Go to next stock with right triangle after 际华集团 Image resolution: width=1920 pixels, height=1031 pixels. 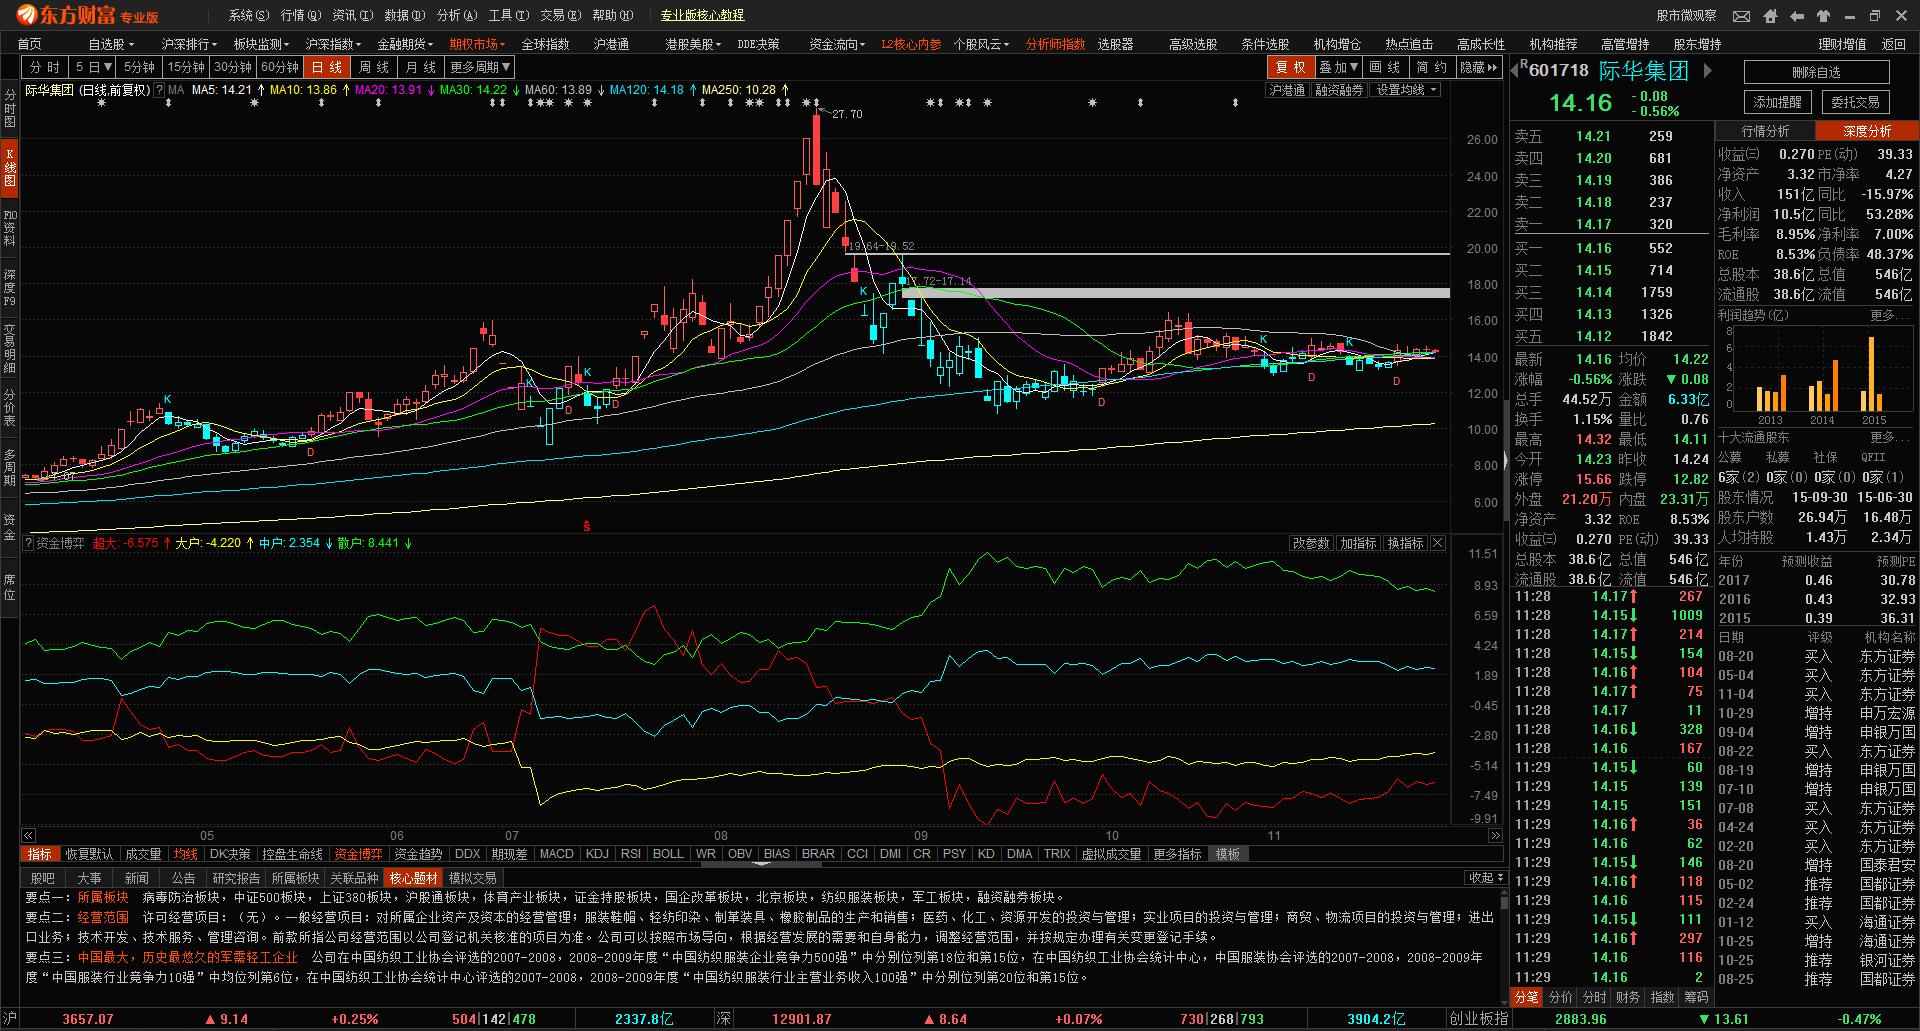click(1708, 70)
